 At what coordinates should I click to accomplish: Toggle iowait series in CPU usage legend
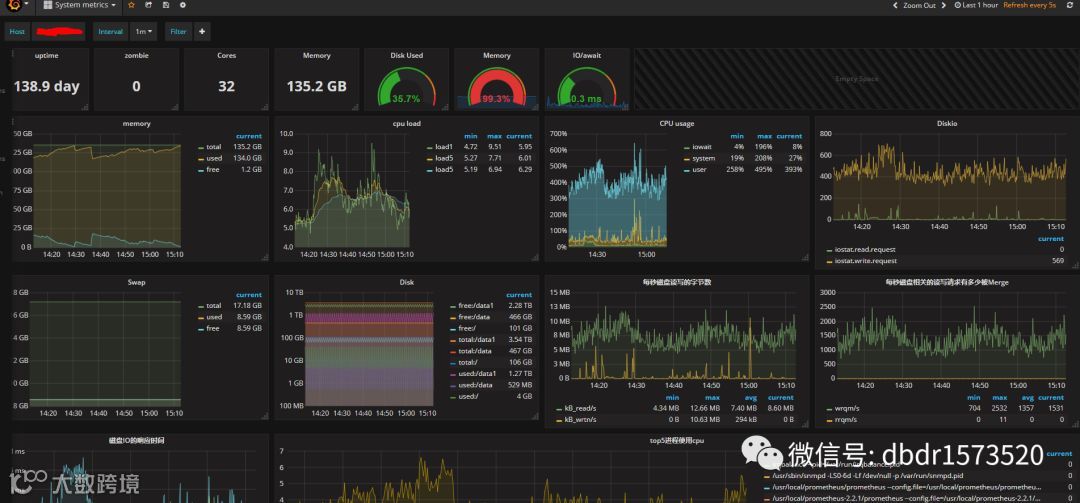tap(703, 147)
